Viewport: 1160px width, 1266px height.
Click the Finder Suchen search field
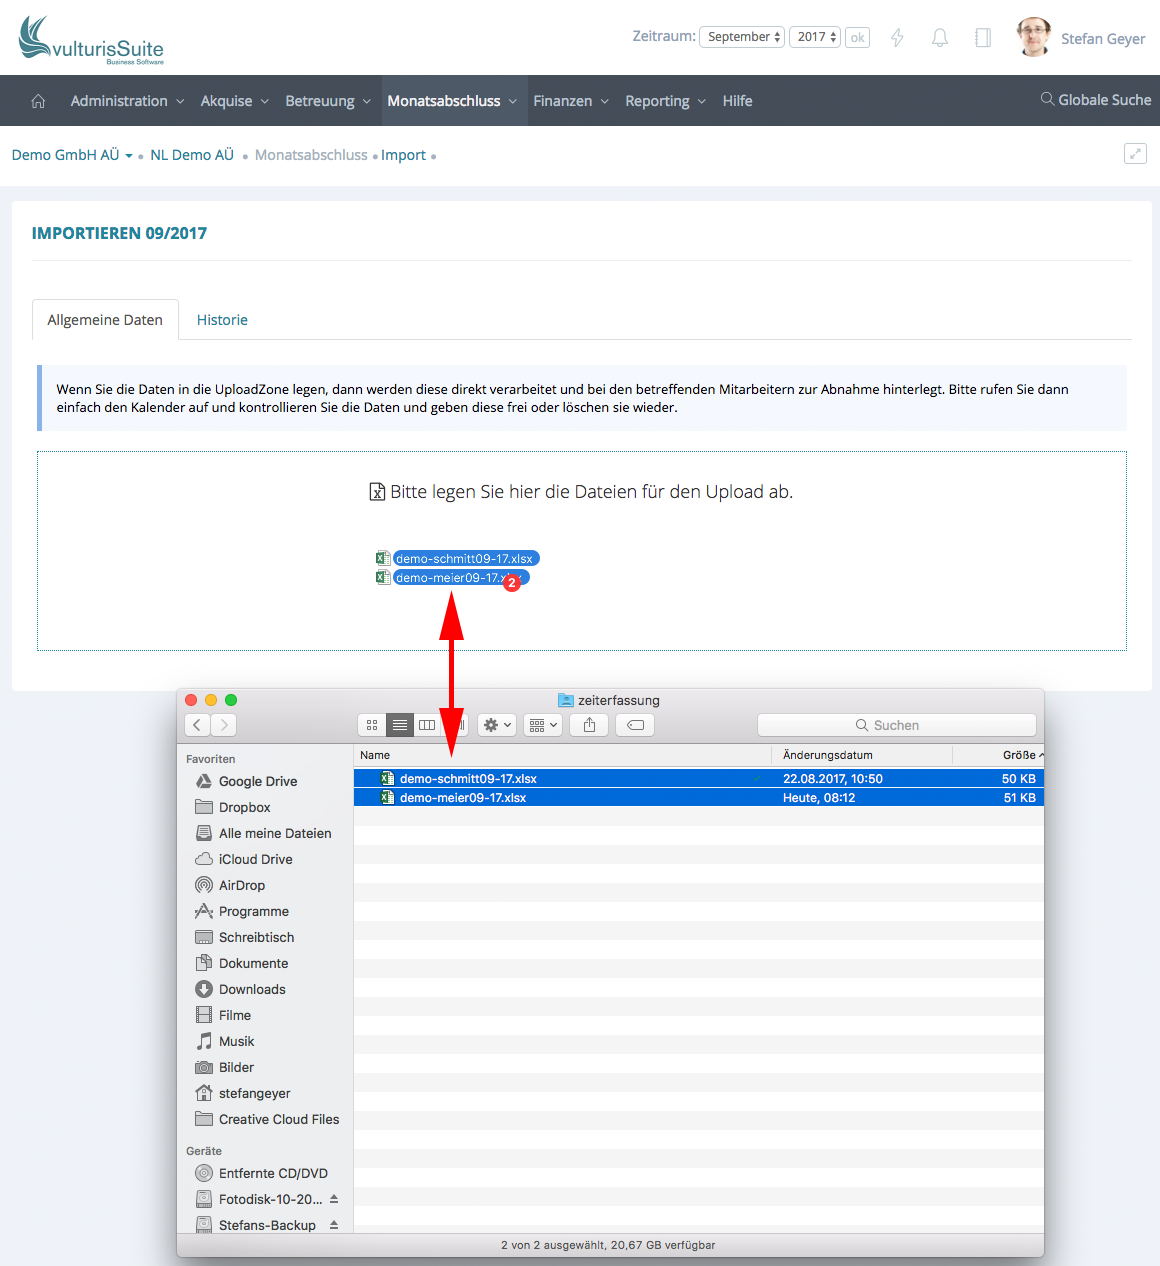tap(896, 725)
